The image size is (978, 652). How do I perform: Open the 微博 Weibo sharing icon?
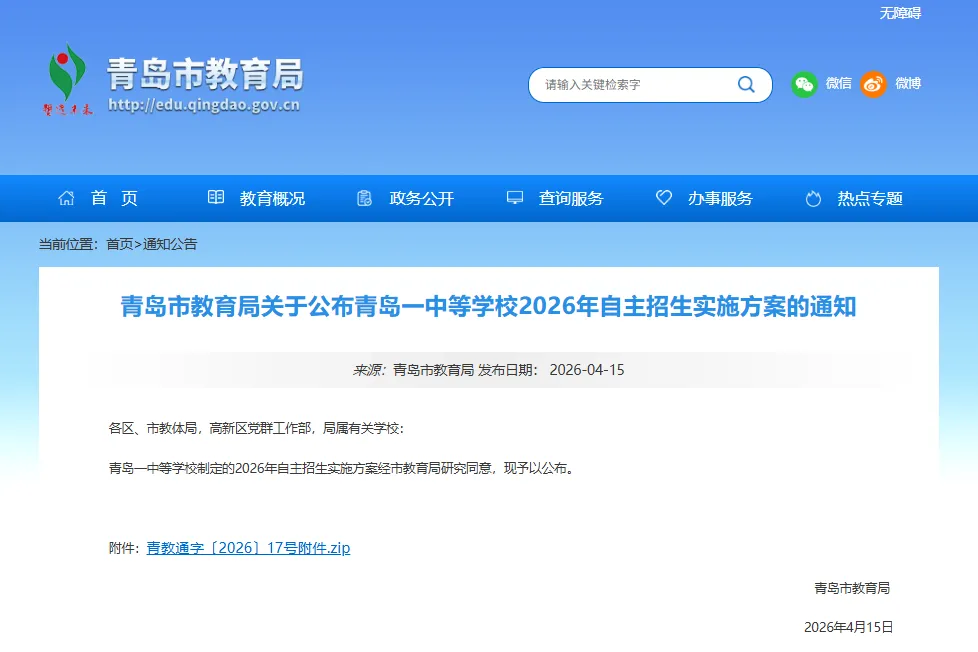tap(873, 85)
